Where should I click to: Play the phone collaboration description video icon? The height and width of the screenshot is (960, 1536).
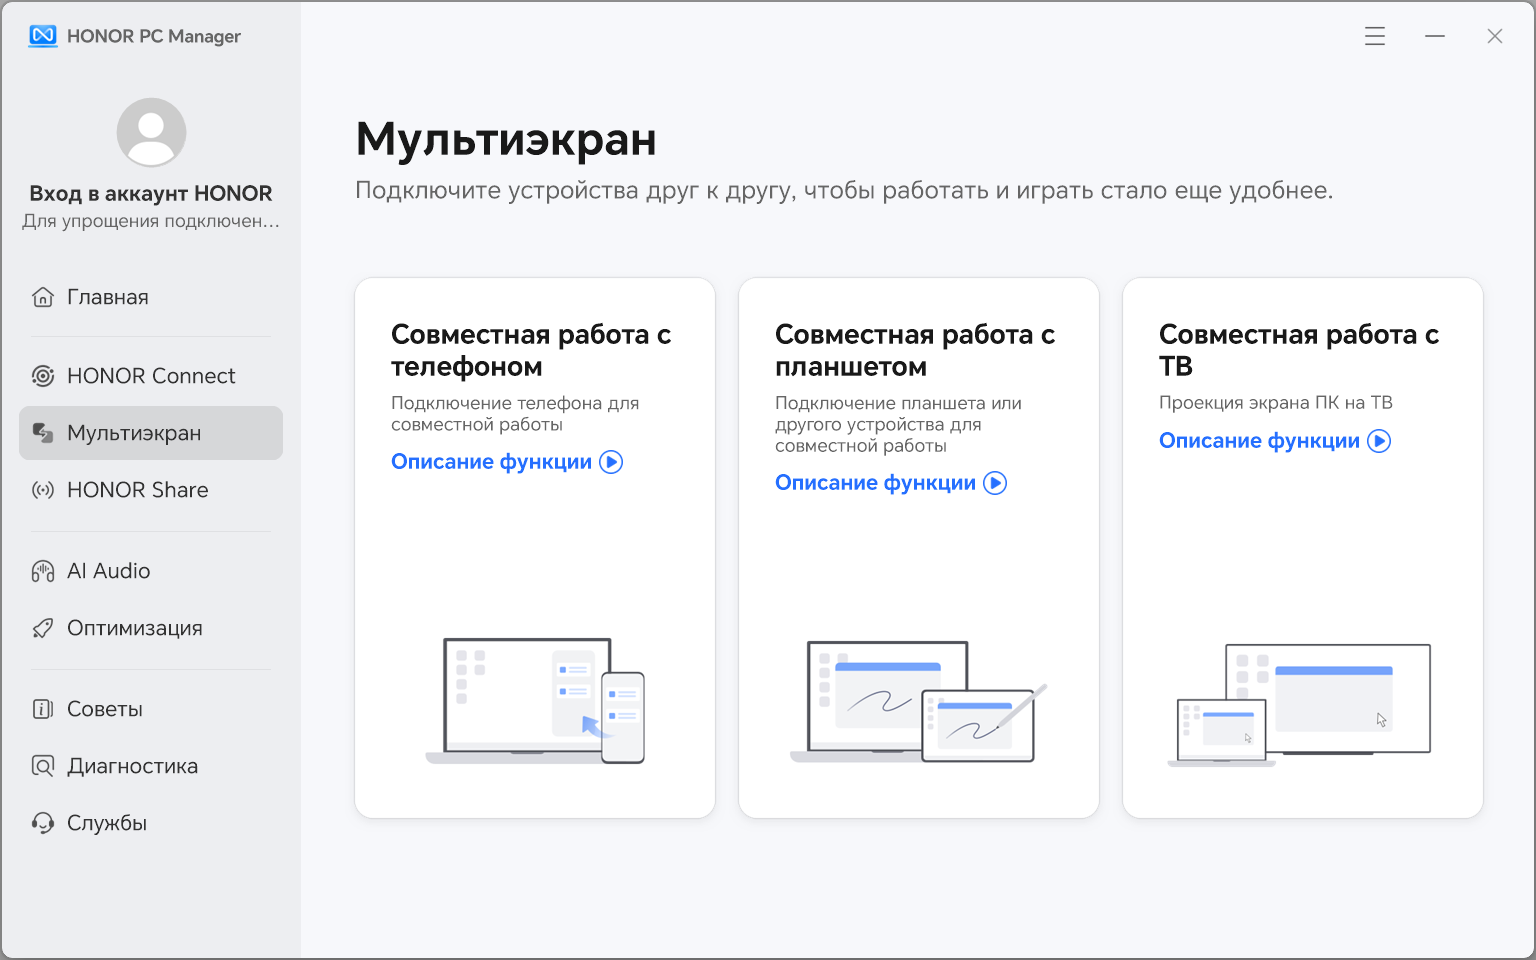(611, 462)
